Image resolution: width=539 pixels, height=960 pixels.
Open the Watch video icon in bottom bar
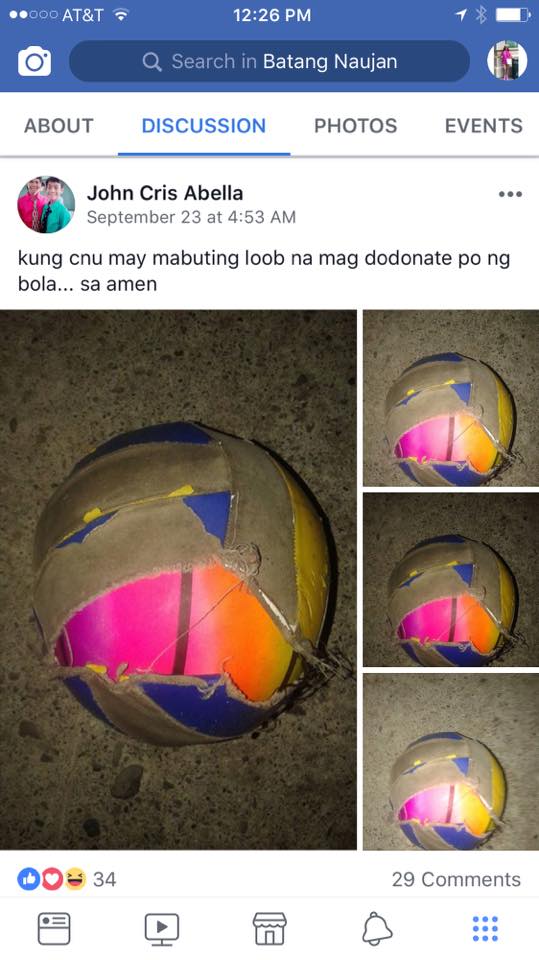(162, 929)
